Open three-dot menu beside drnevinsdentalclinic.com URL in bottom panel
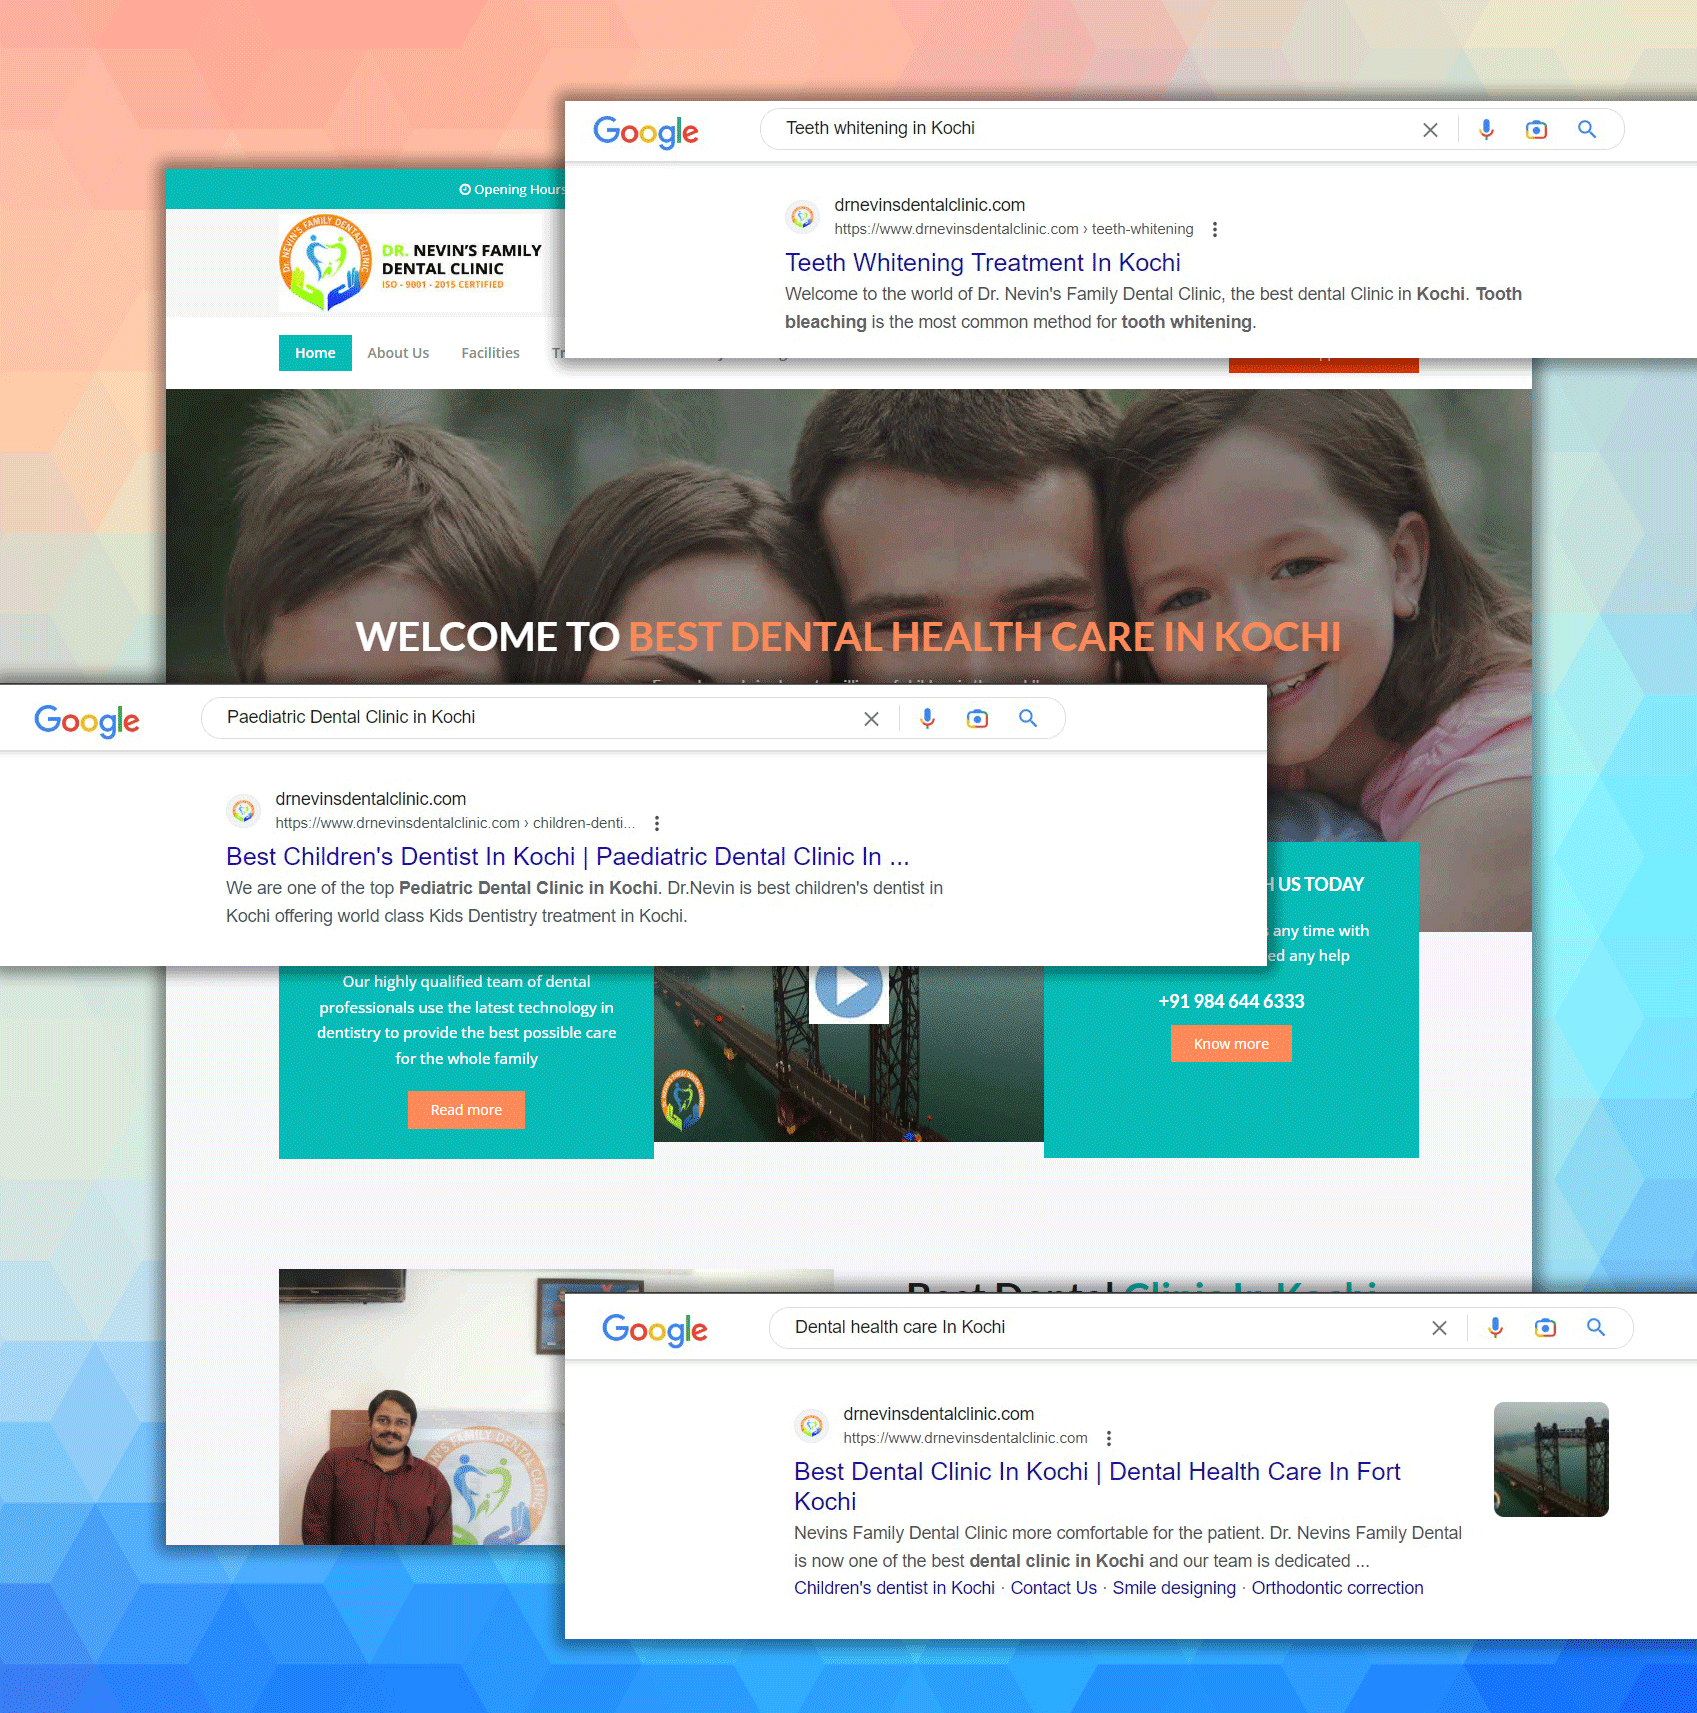 point(1109,1438)
